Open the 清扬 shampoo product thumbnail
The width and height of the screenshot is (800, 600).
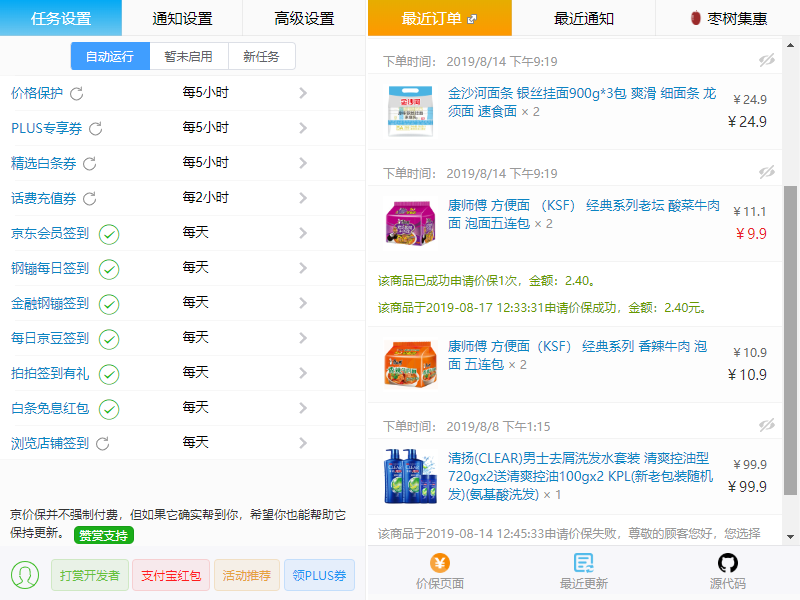(408, 475)
